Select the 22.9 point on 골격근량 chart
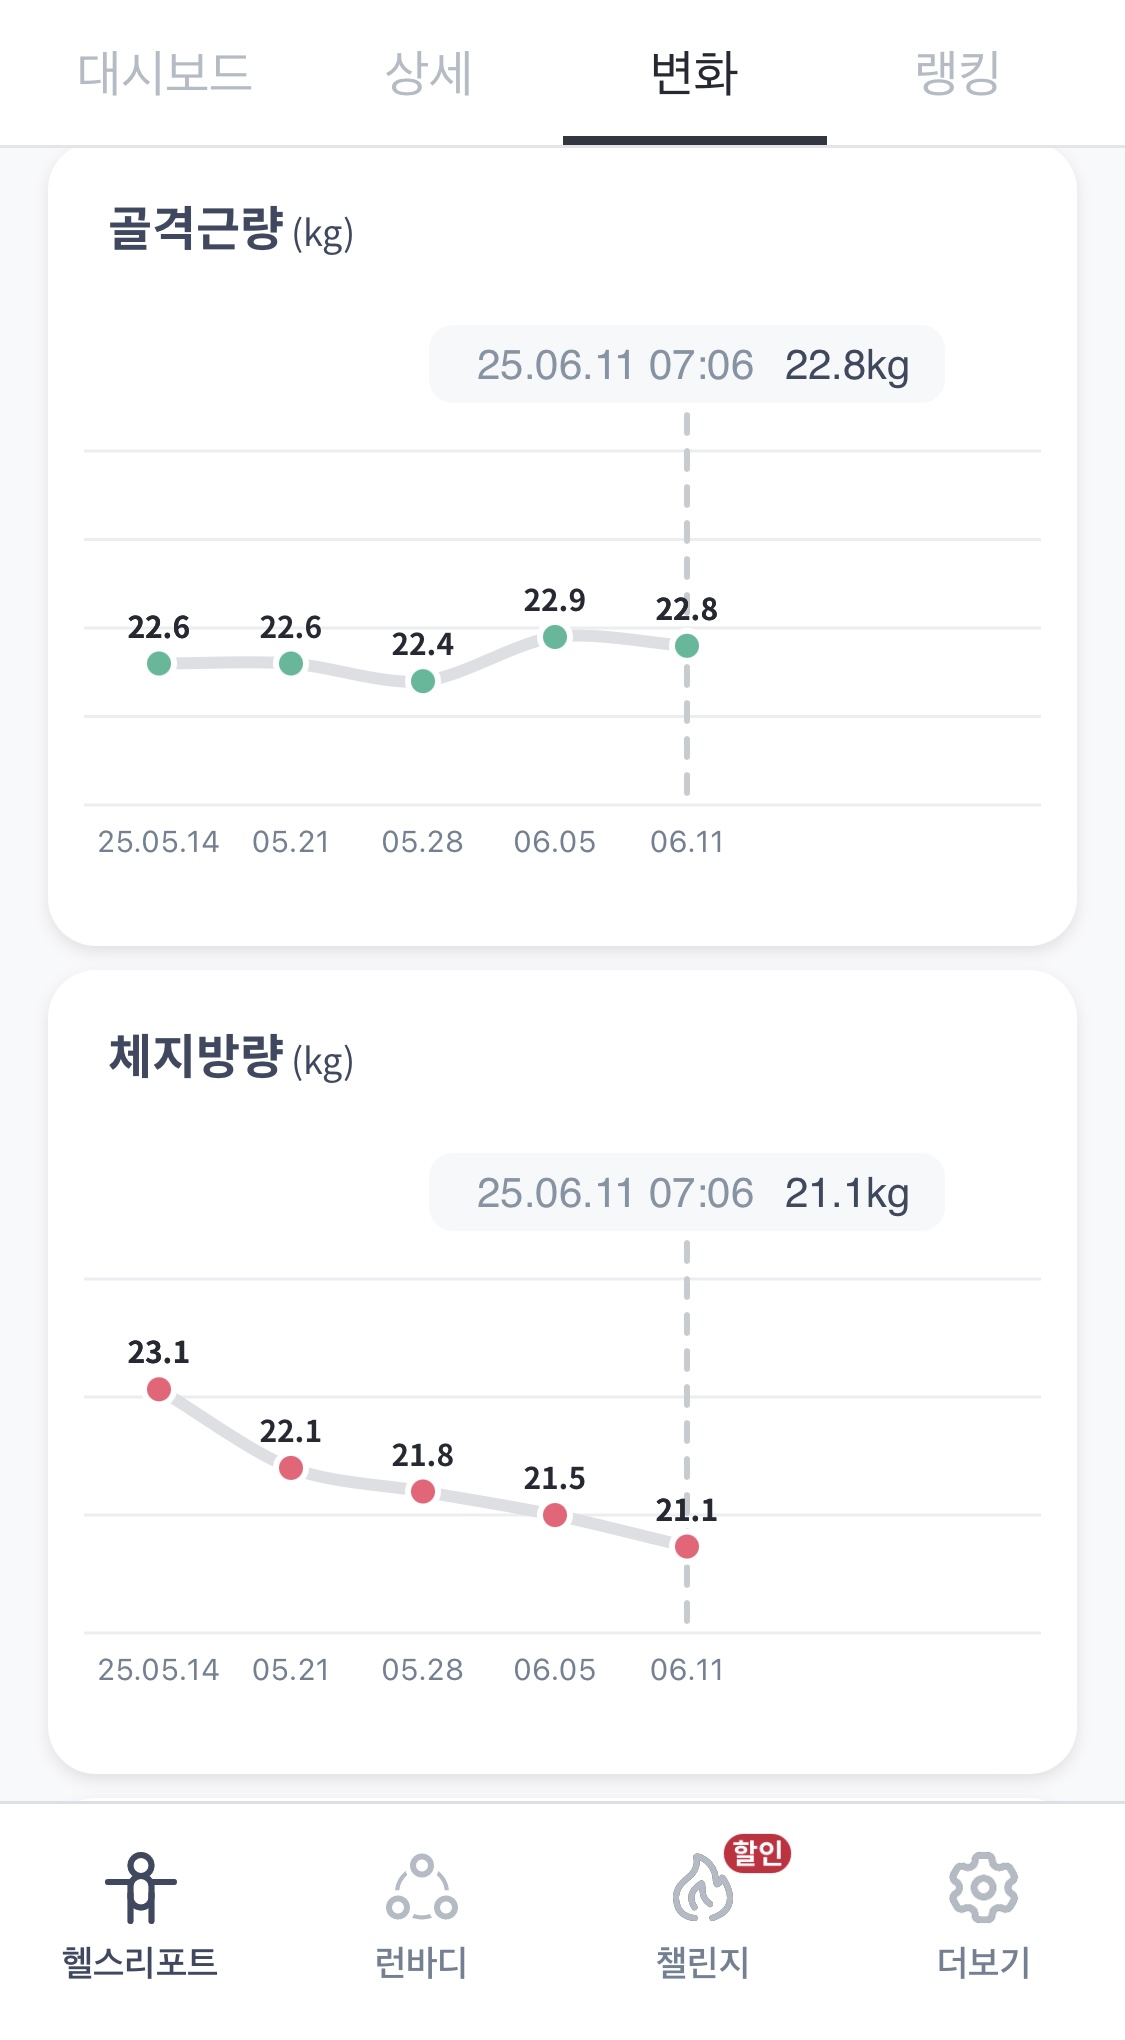 555,637
